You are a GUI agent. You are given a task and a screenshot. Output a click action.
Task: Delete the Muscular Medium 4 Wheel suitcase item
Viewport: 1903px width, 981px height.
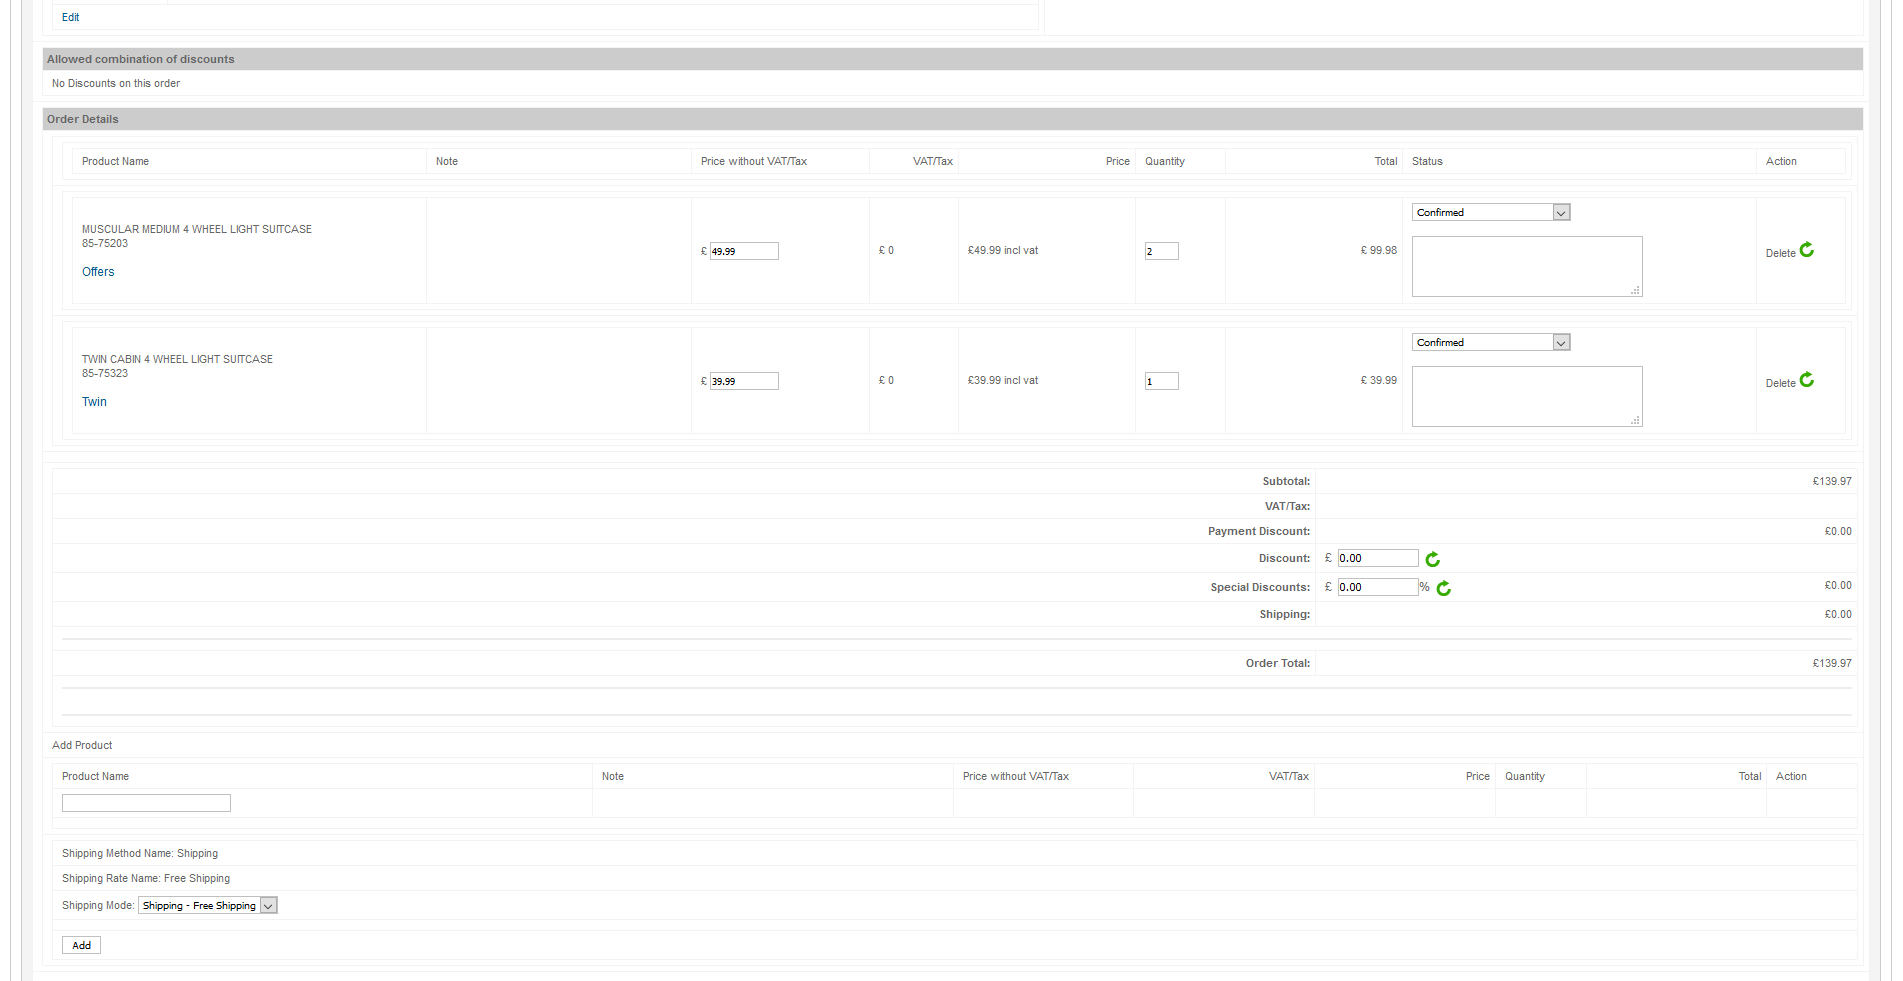pos(1780,254)
